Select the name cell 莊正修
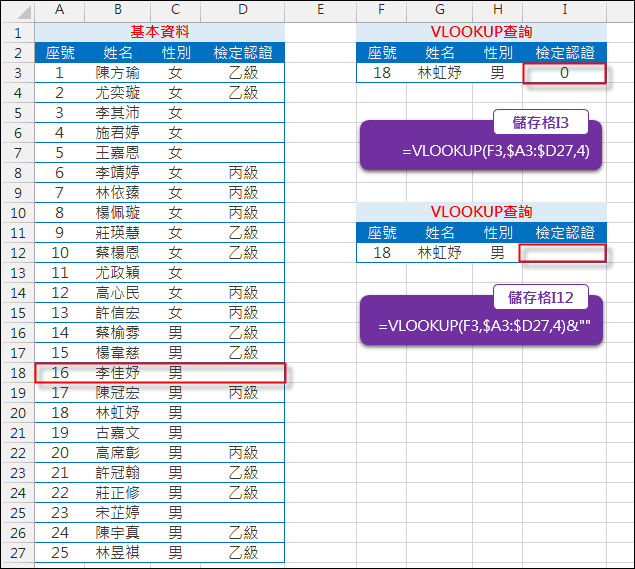Screen dimensions: 635x569 tap(117, 493)
